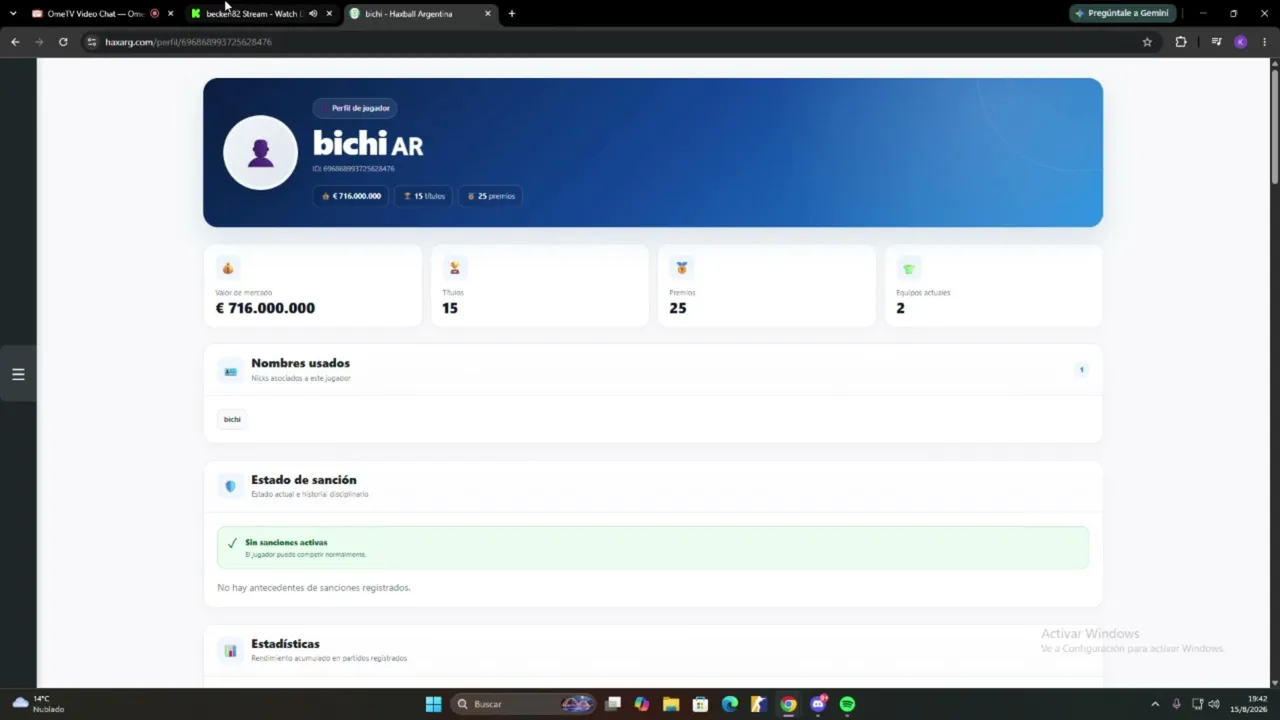The width and height of the screenshot is (1280, 720).
Task: Click the Estado de sanción heading
Action: click(303, 480)
